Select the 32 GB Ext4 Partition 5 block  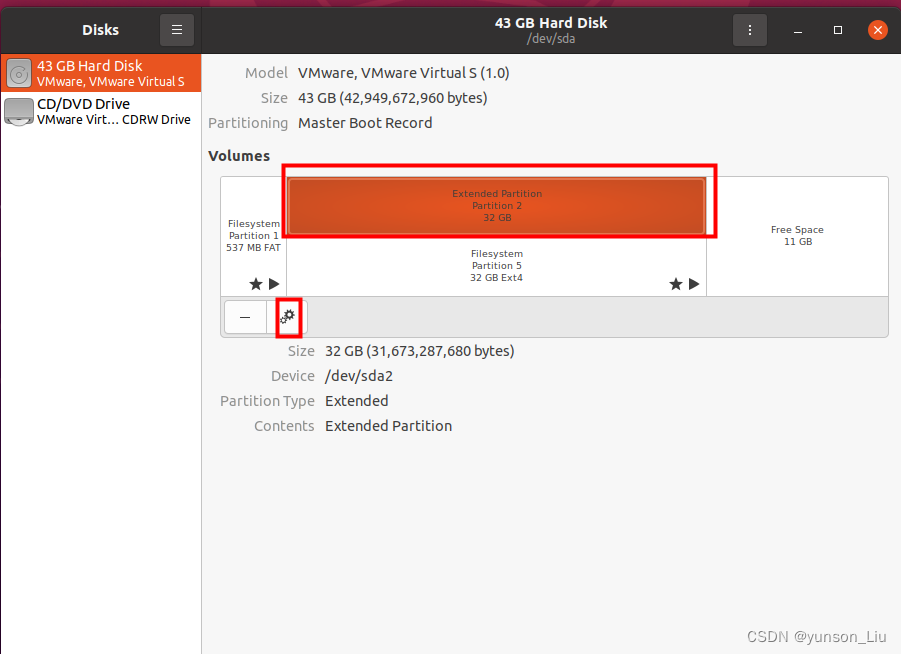pyautogui.click(x=497, y=263)
